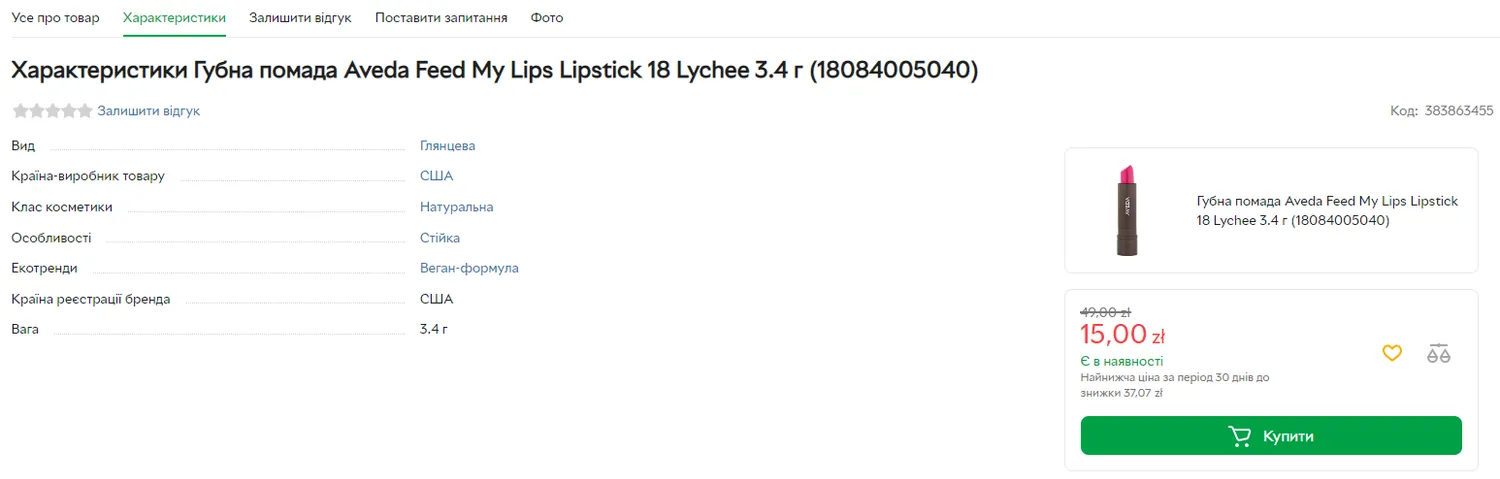Image resolution: width=1500 pixels, height=479 pixels.
Task: Switch to Залишити відгук tab
Action: coord(300,18)
